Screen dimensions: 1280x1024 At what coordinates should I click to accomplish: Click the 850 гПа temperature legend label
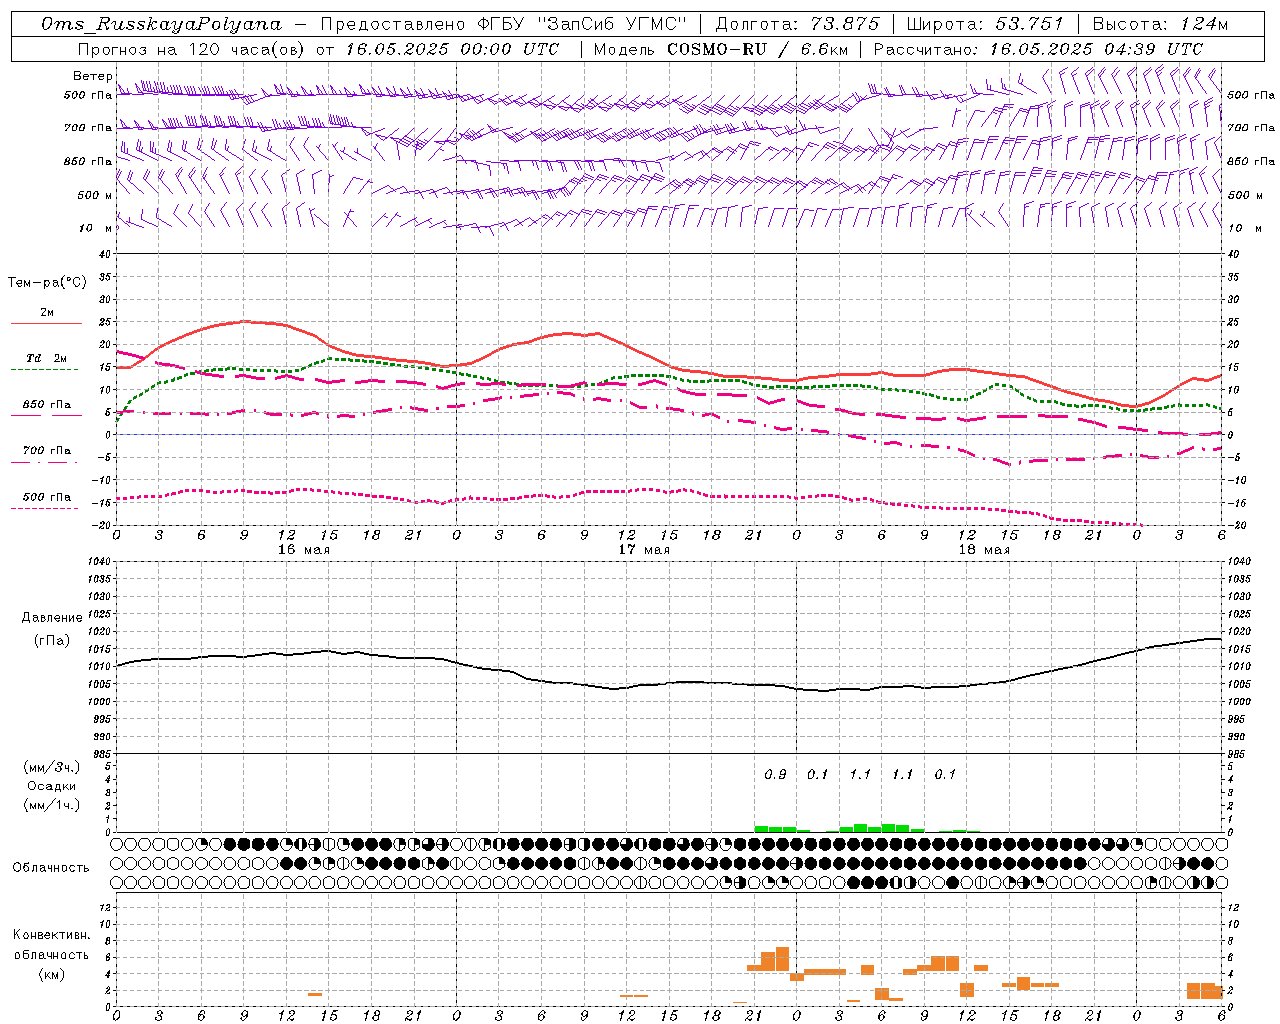pos(47,405)
